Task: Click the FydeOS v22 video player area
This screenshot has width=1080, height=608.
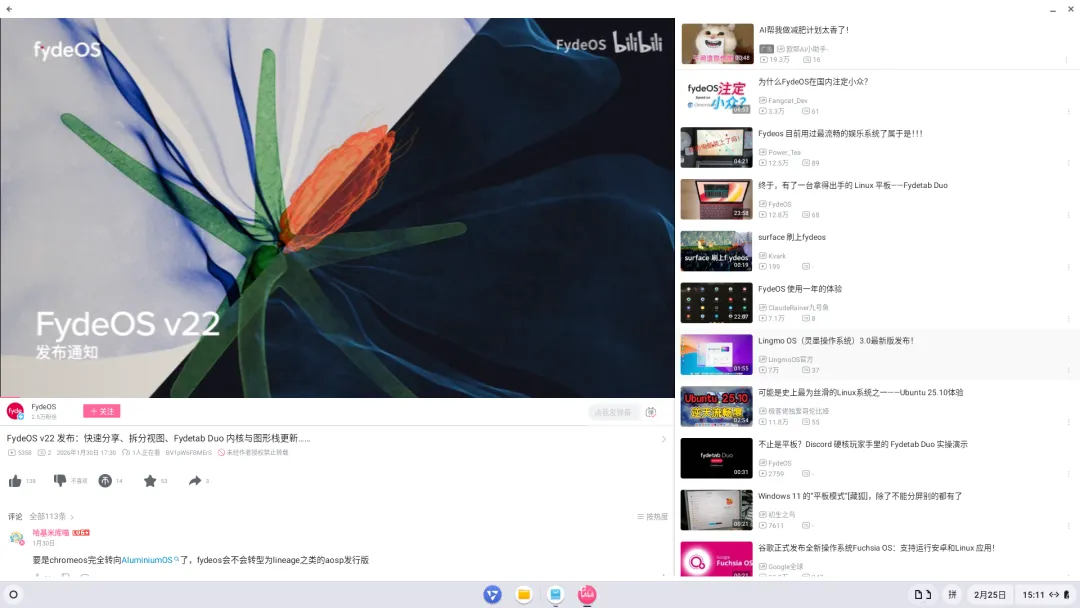Action: click(x=338, y=207)
